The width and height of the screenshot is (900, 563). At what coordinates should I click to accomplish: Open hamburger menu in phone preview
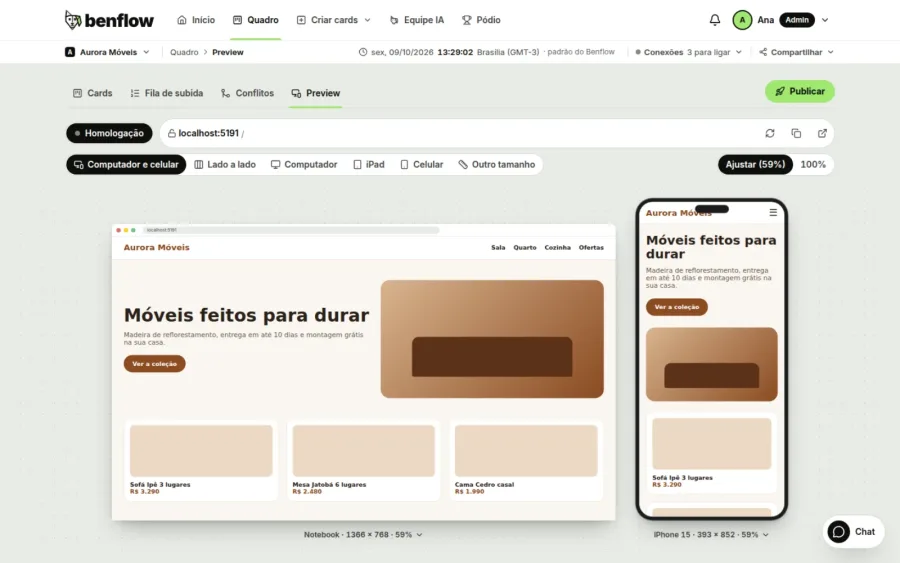coord(773,212)
